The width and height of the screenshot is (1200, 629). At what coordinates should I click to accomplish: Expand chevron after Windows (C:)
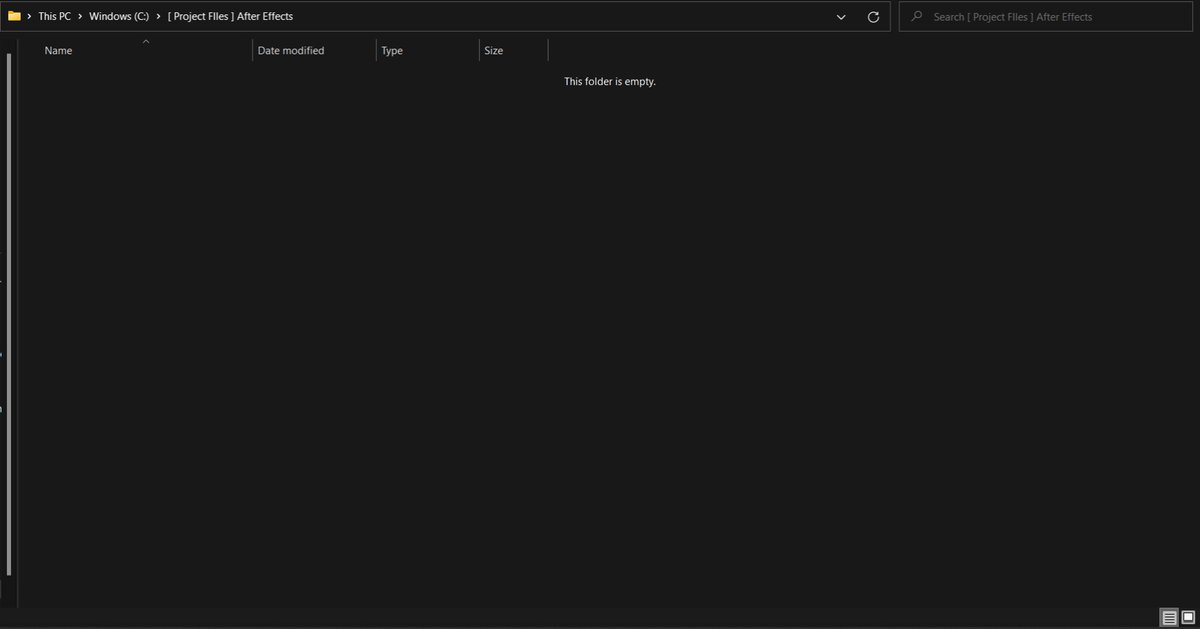tap(158, 16)
